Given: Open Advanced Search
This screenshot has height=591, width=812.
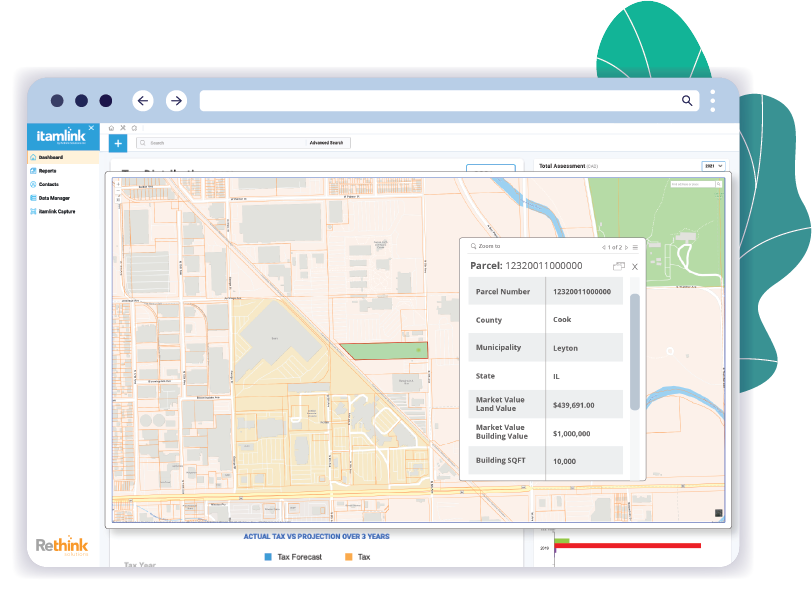Looking at the screenshot, I should point(328,143).
